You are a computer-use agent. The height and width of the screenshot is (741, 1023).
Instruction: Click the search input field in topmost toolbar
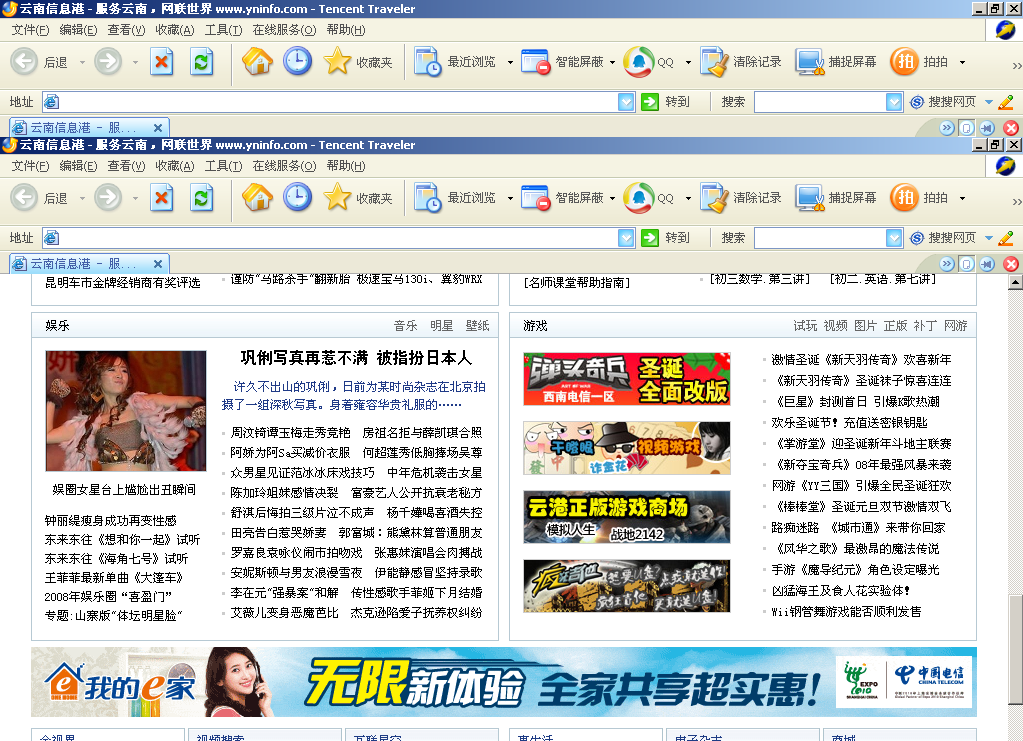820,102
